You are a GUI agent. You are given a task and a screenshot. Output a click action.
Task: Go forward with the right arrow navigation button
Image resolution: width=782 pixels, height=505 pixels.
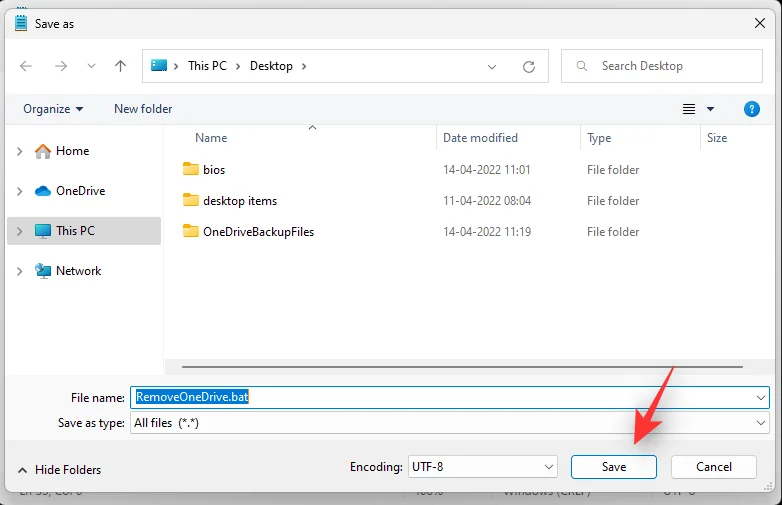coord(61,66)
